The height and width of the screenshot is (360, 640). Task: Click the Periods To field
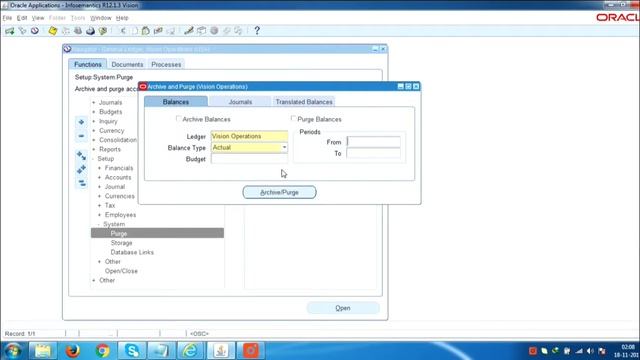373,153
